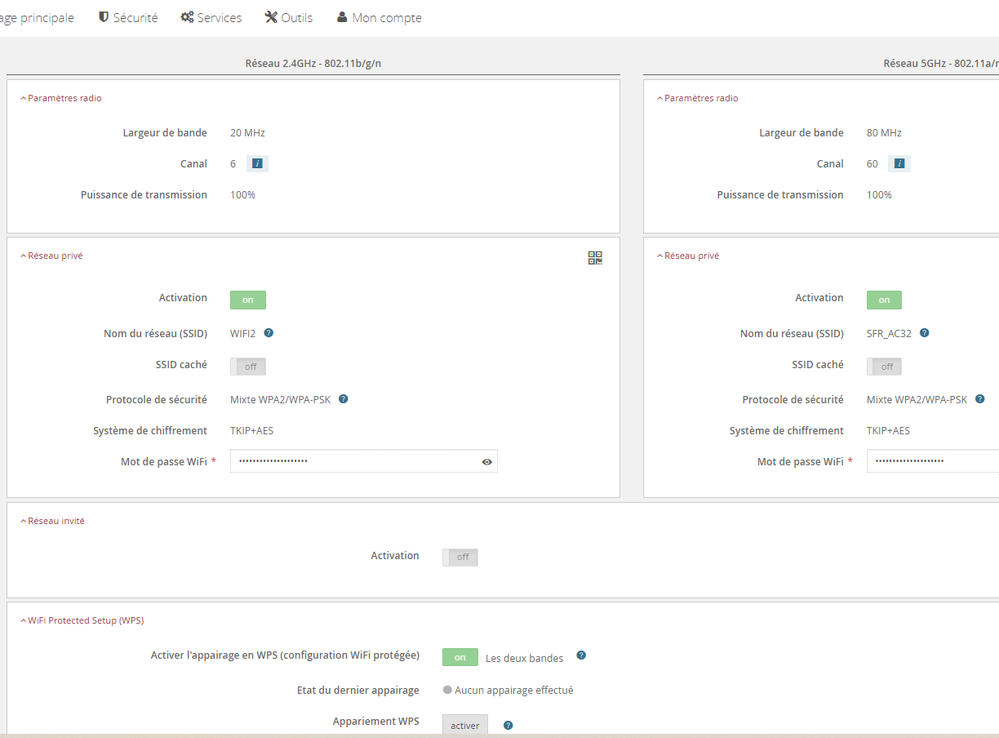
Task: Reveal 2.4GHz WiFi password with eye icon
Action: [487, 462]
